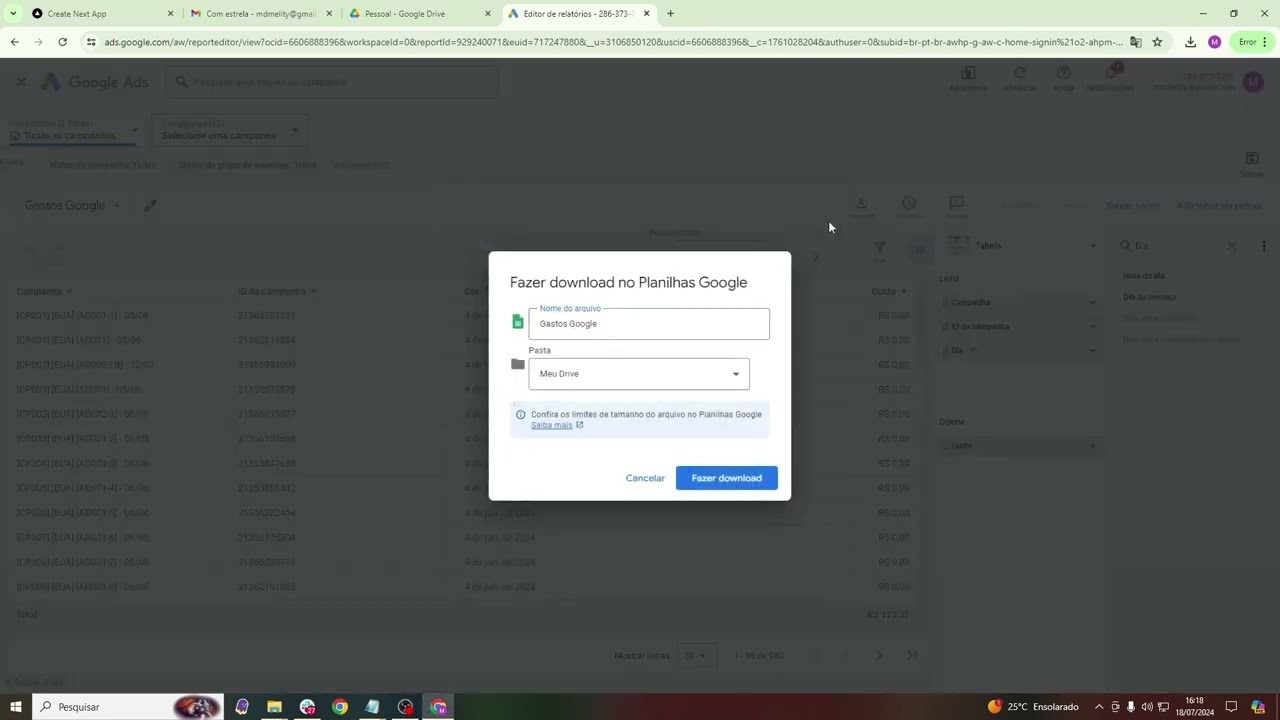
Task: Switch to the Pessoal Google Drive tab
Action: click(x=418, y=14)
